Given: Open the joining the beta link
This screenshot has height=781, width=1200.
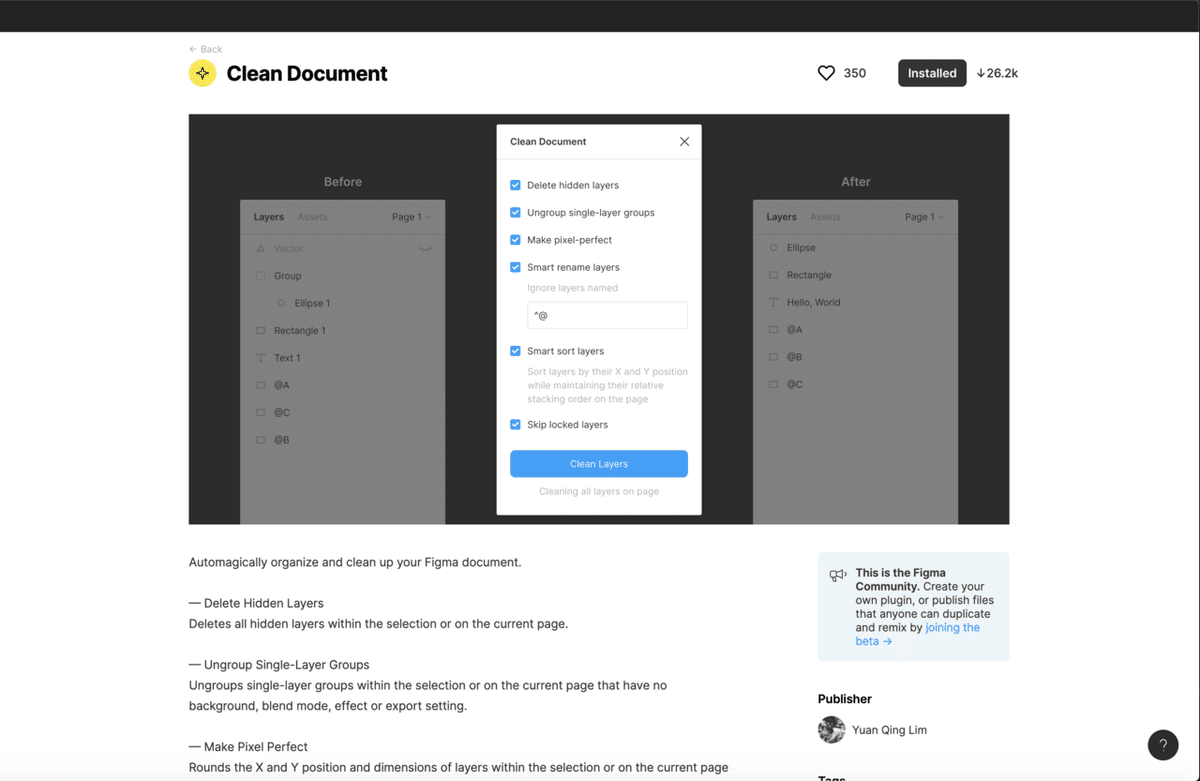Looking at the screenshot, I should coord(918,634).
